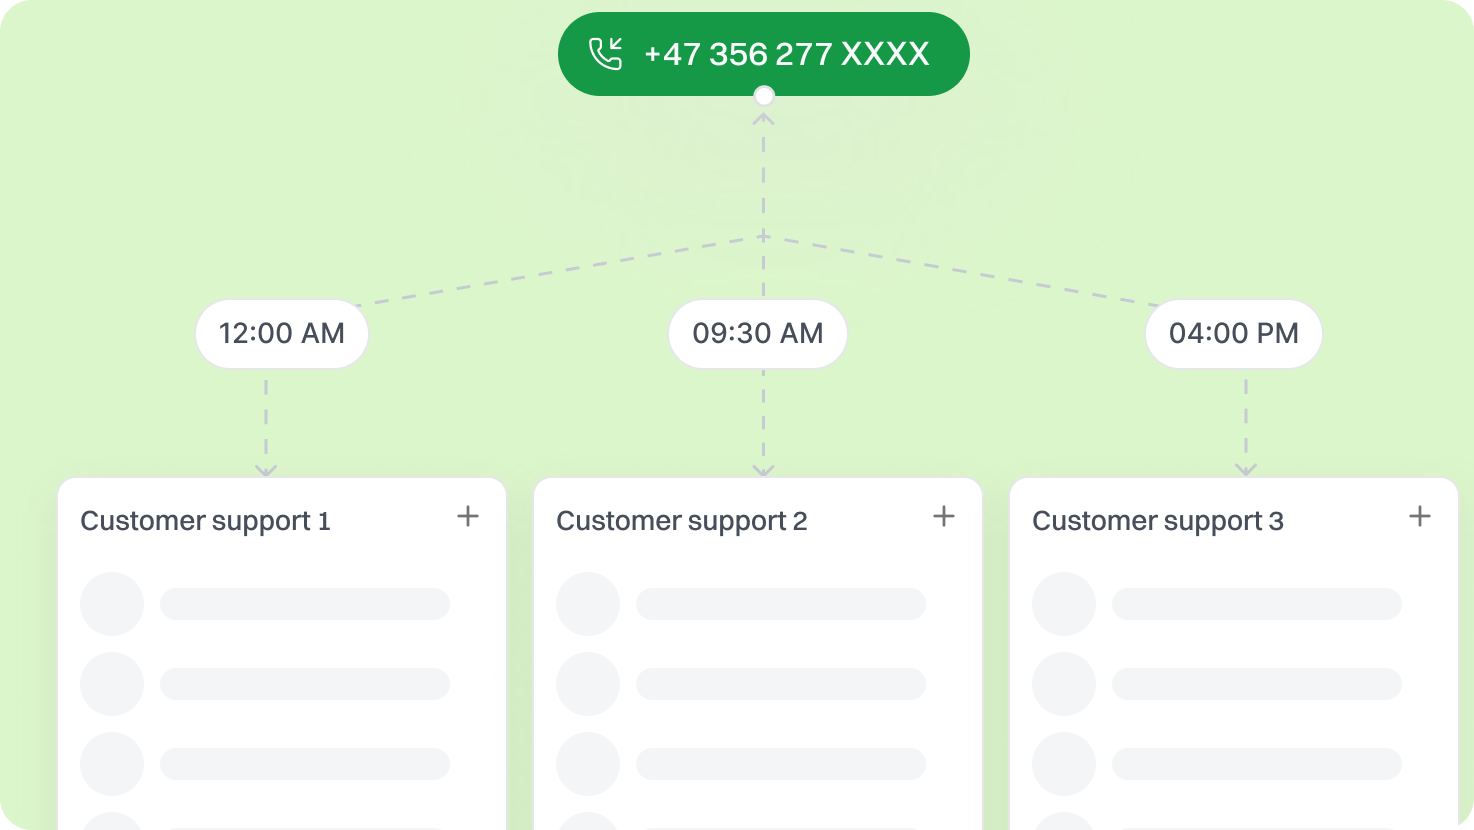Click the arrowhead pointing into Customer support 3
The width and height of the screenshot is (1474, 830).
click(1245, 470)
